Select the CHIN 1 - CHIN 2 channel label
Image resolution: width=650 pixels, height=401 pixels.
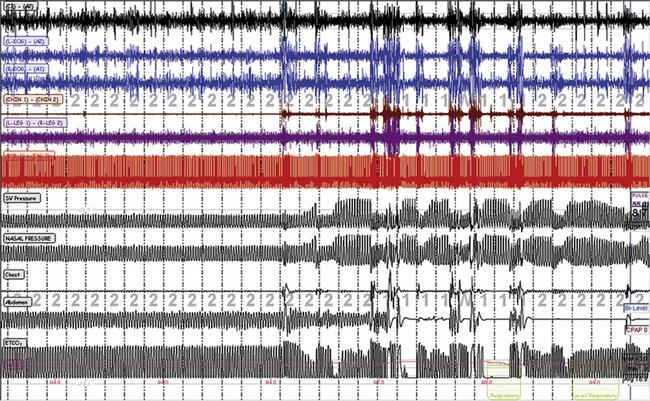coord(32,98)
